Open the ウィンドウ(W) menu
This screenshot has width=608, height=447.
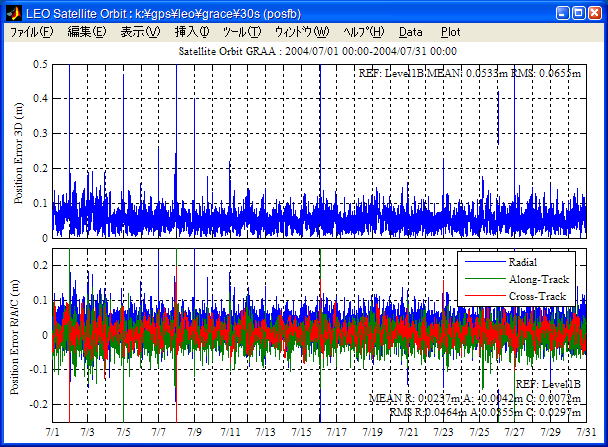click(301, 32)
